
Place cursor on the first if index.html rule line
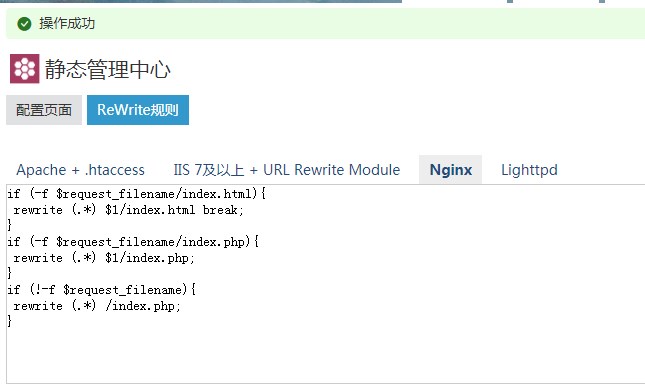point(137,194)
